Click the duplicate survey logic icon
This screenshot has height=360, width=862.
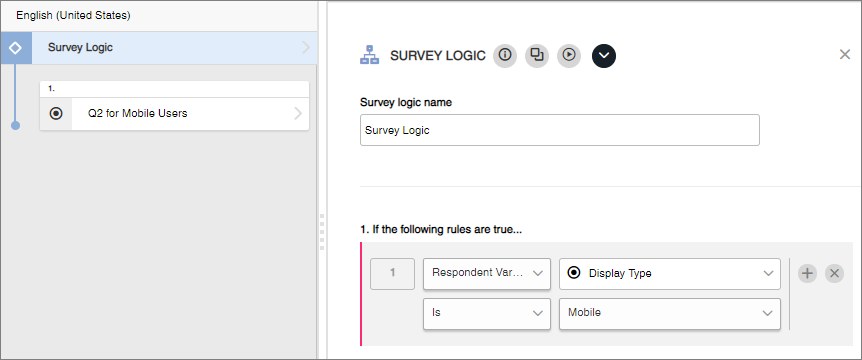pyautogui.click(x=537, y=55)
